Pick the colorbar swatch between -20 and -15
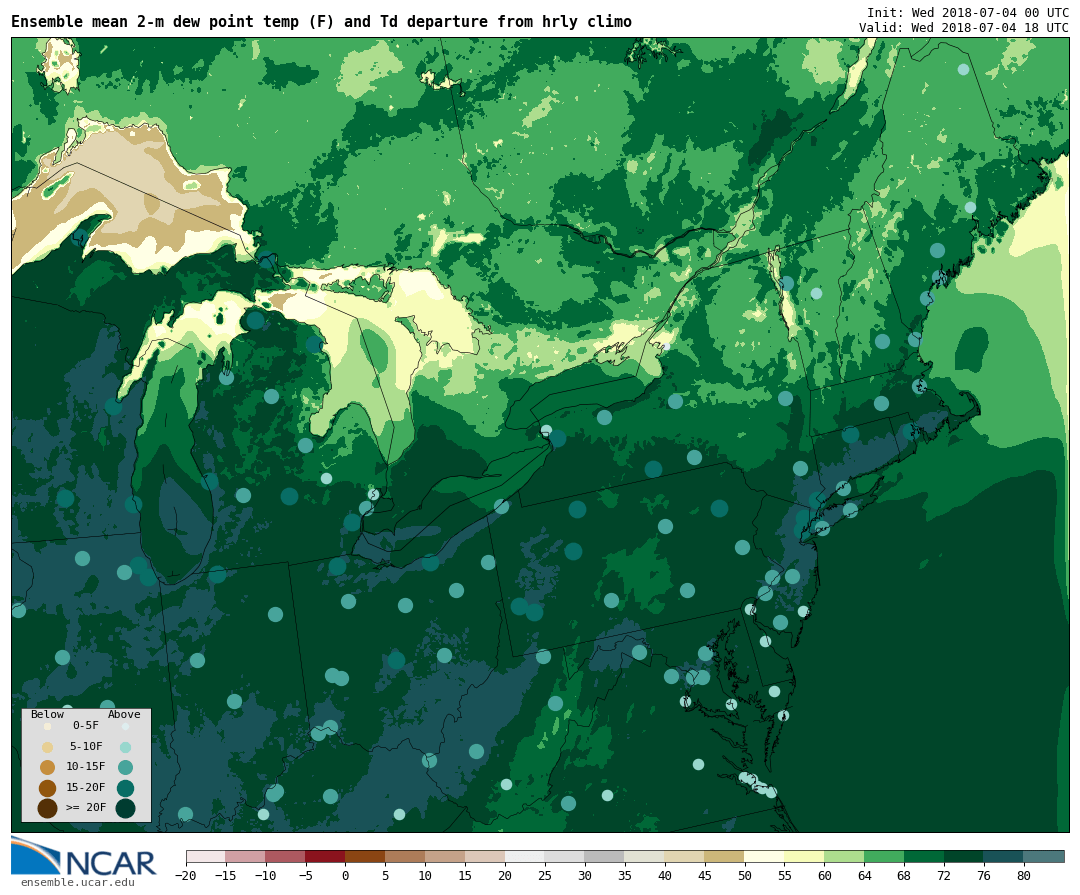 206,856
